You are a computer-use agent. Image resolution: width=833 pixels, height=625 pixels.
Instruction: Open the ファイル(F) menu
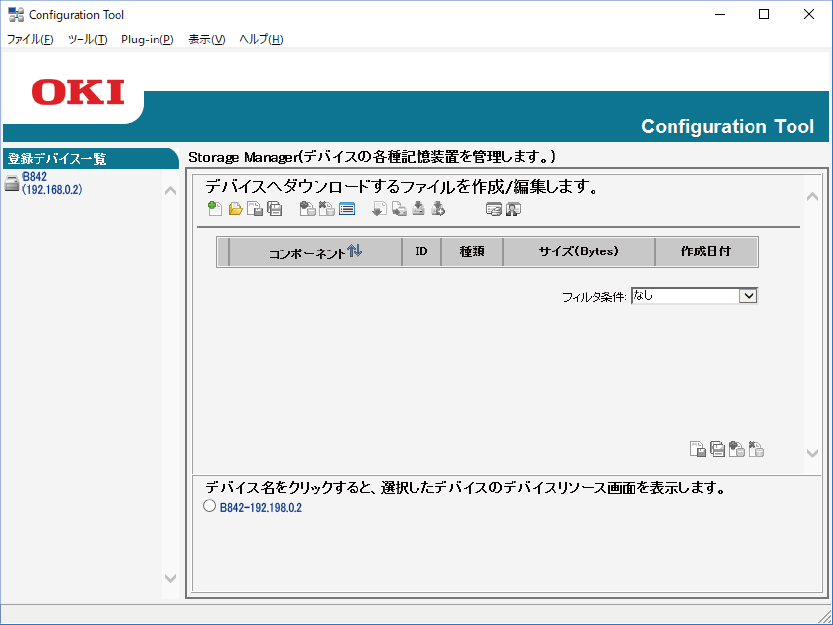pyautogui.click(x=30, y=39)
